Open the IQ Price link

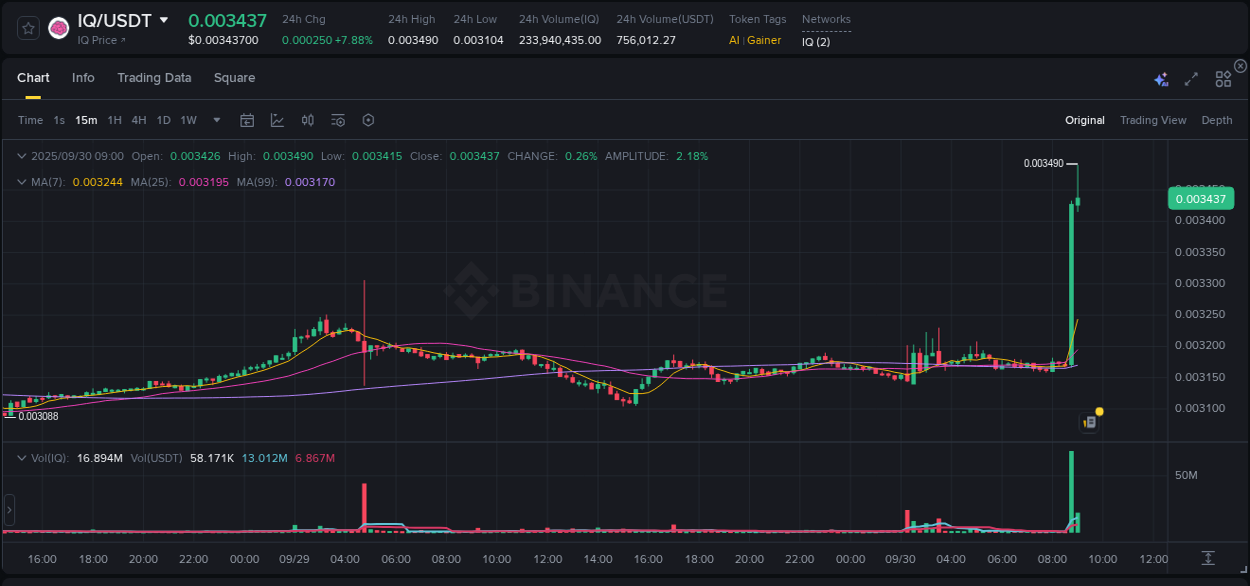pyautogui.click(x=100, y=40)
